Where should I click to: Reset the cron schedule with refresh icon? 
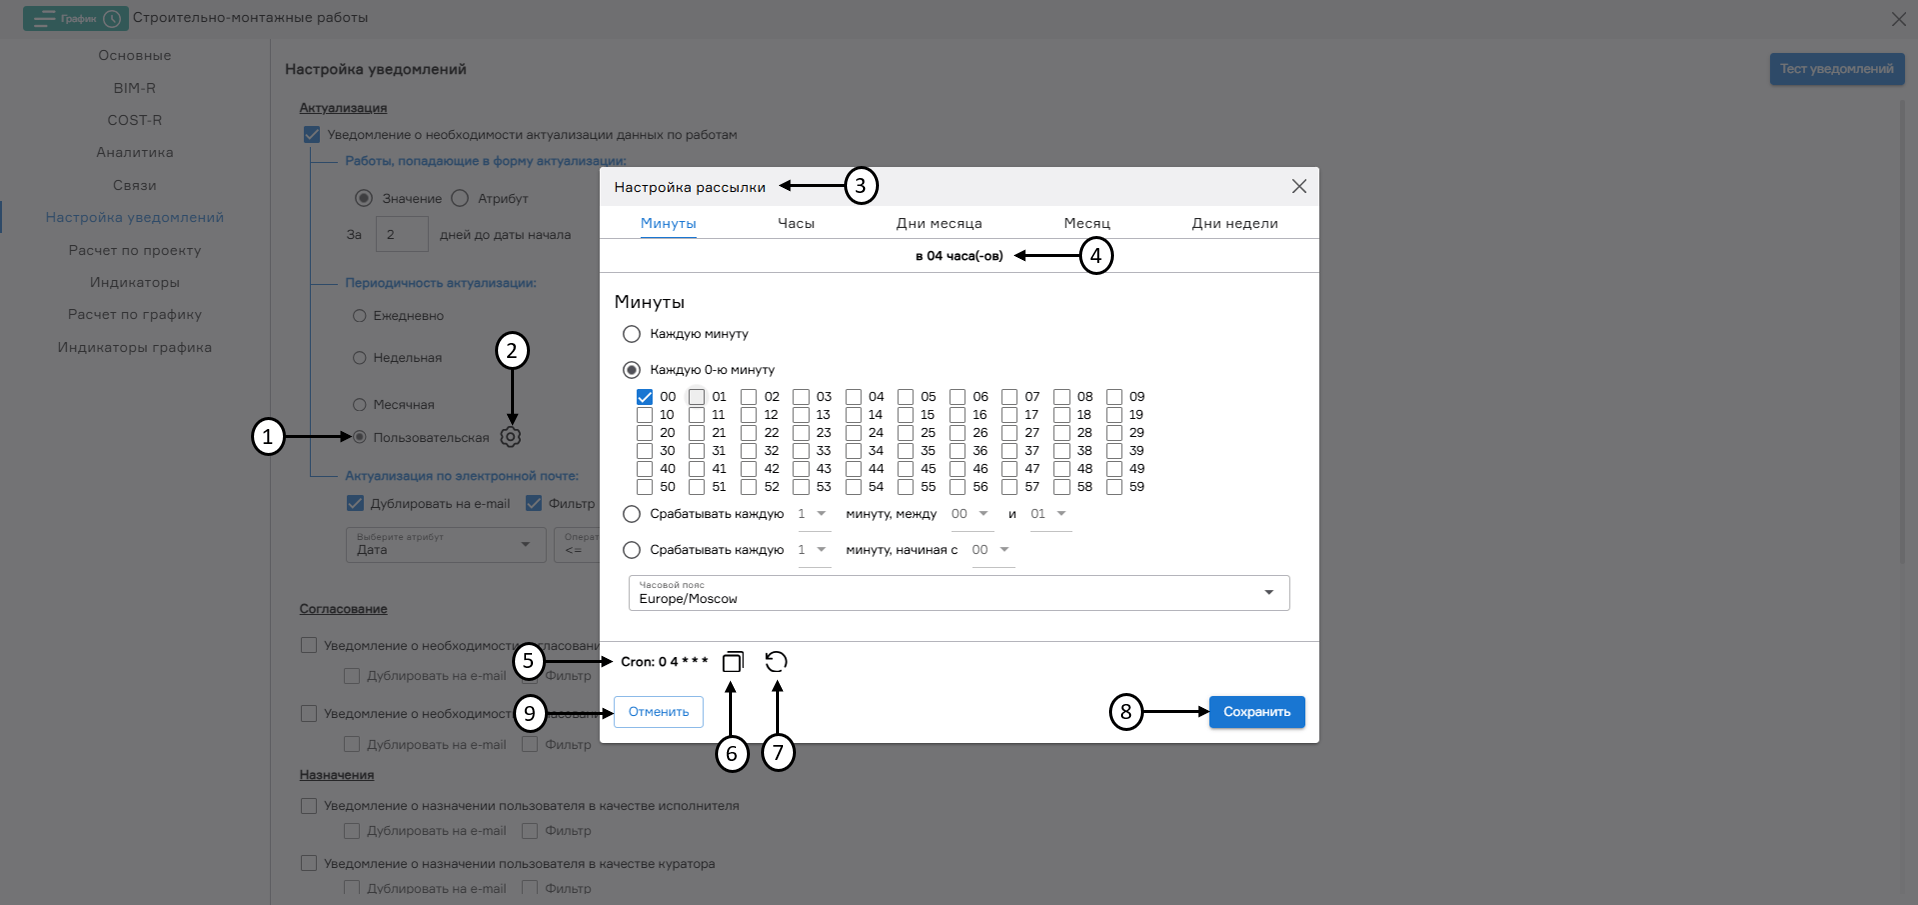pos(777,661)
